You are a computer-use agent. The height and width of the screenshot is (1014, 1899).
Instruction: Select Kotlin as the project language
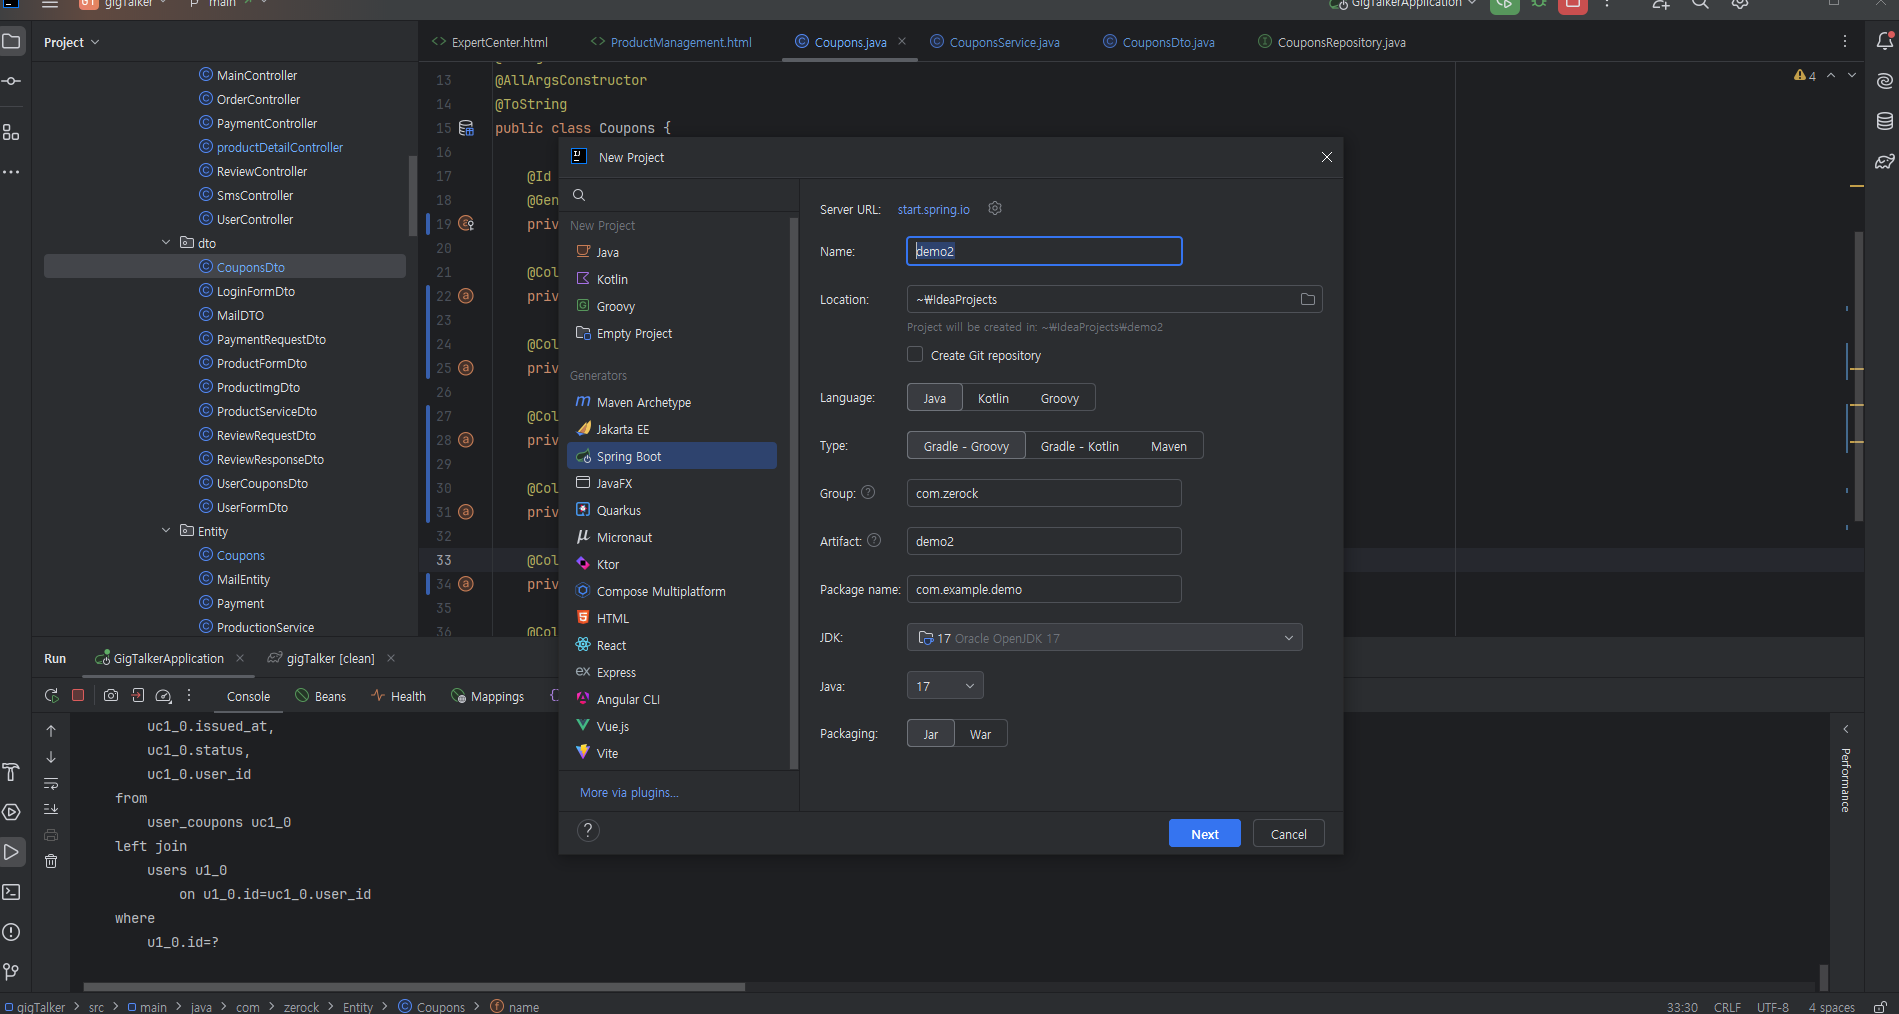click(993, 398)
